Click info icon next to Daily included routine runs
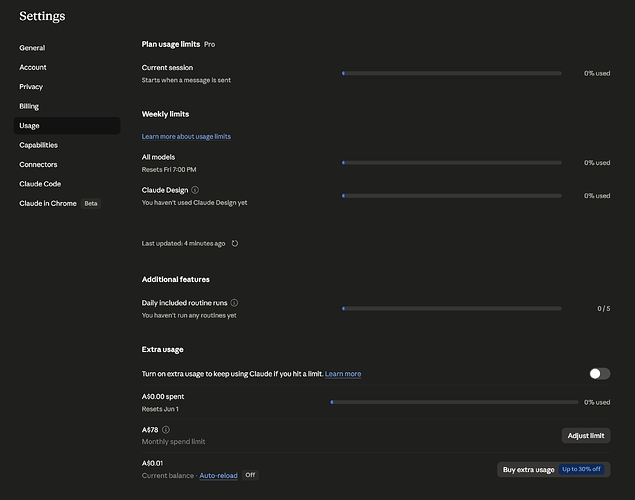This screenshot has height=500, width=635. pos(234,303)
